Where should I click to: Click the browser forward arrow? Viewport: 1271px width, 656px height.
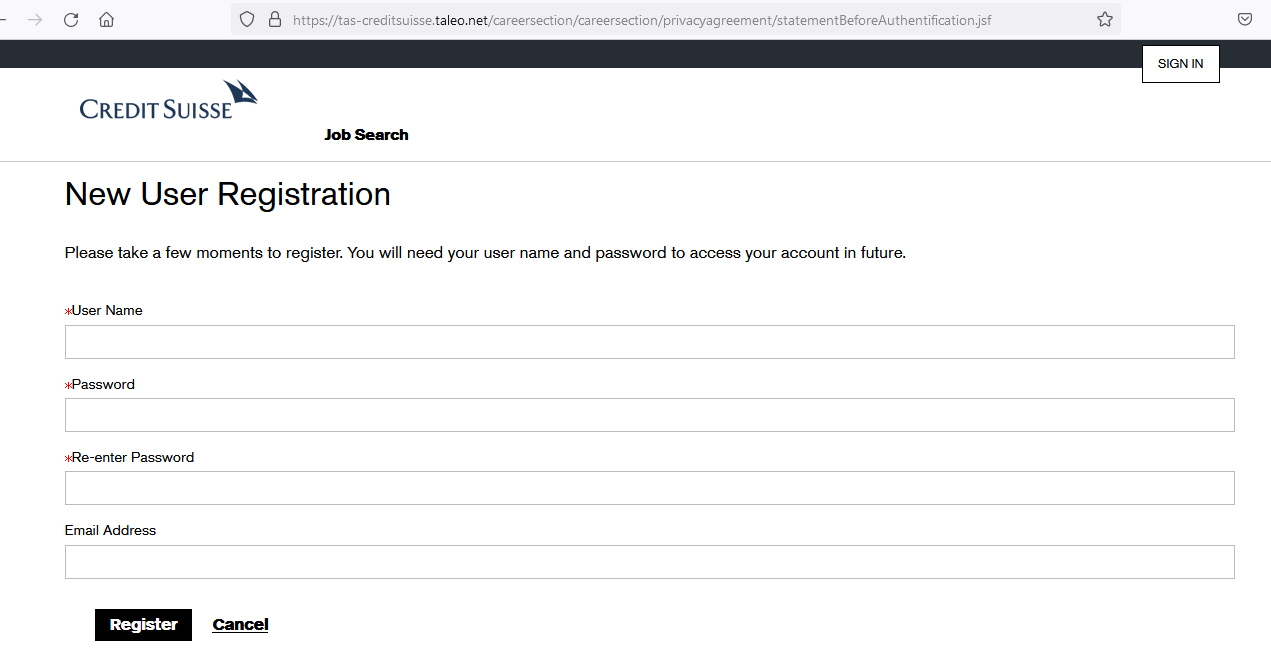click(x=35, y=19)
